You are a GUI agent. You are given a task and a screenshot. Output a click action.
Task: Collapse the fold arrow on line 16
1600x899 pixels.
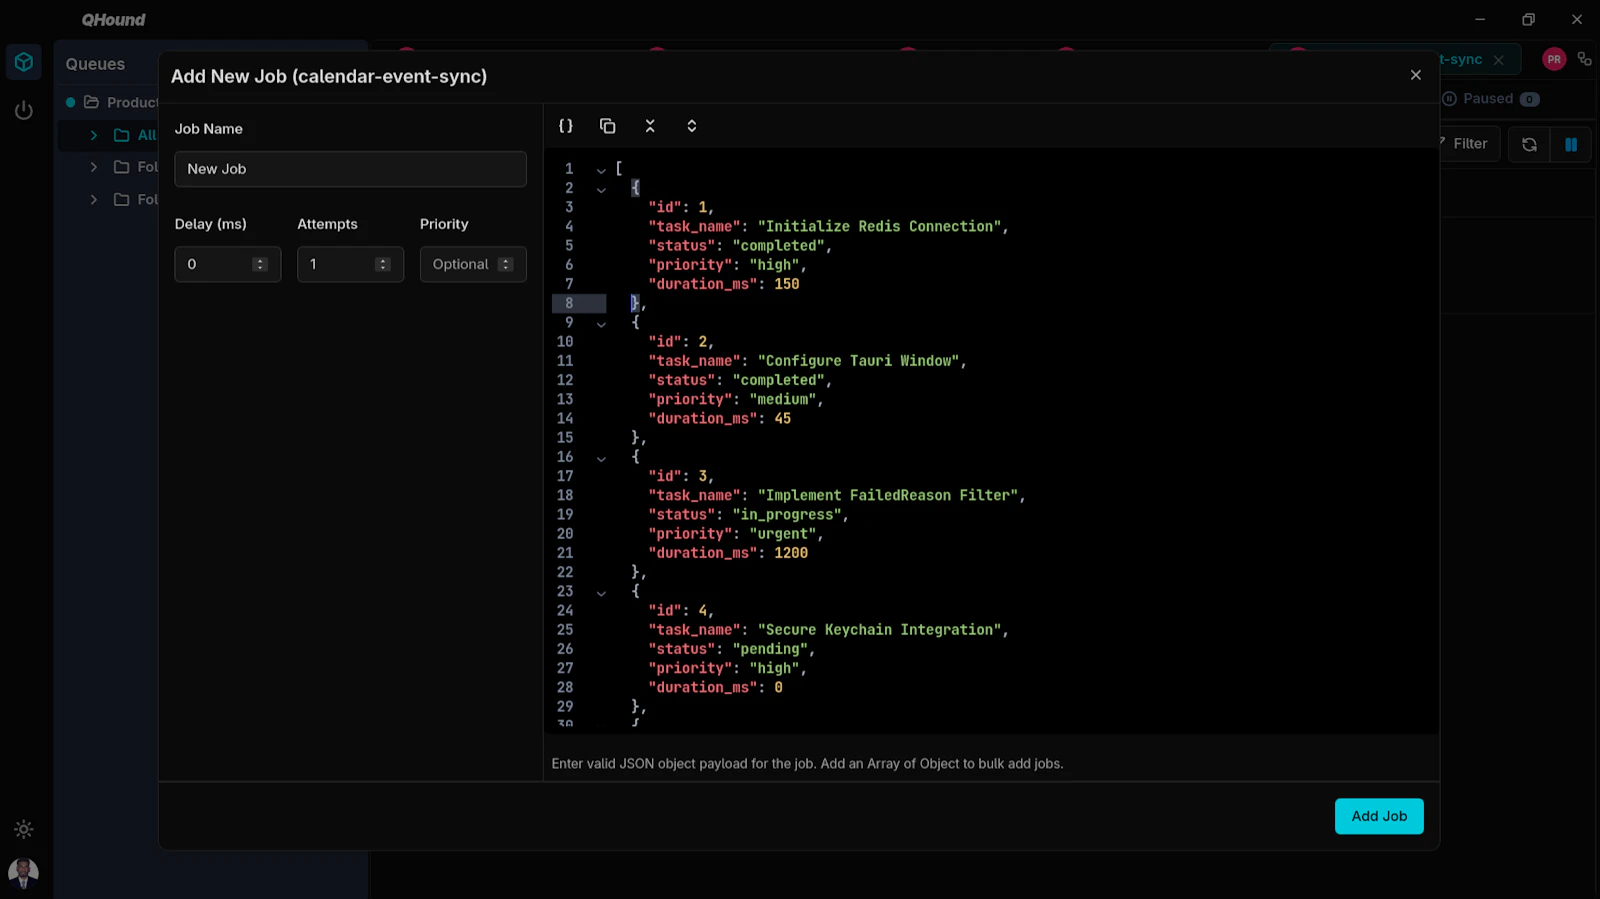click(x=601, y=459)
